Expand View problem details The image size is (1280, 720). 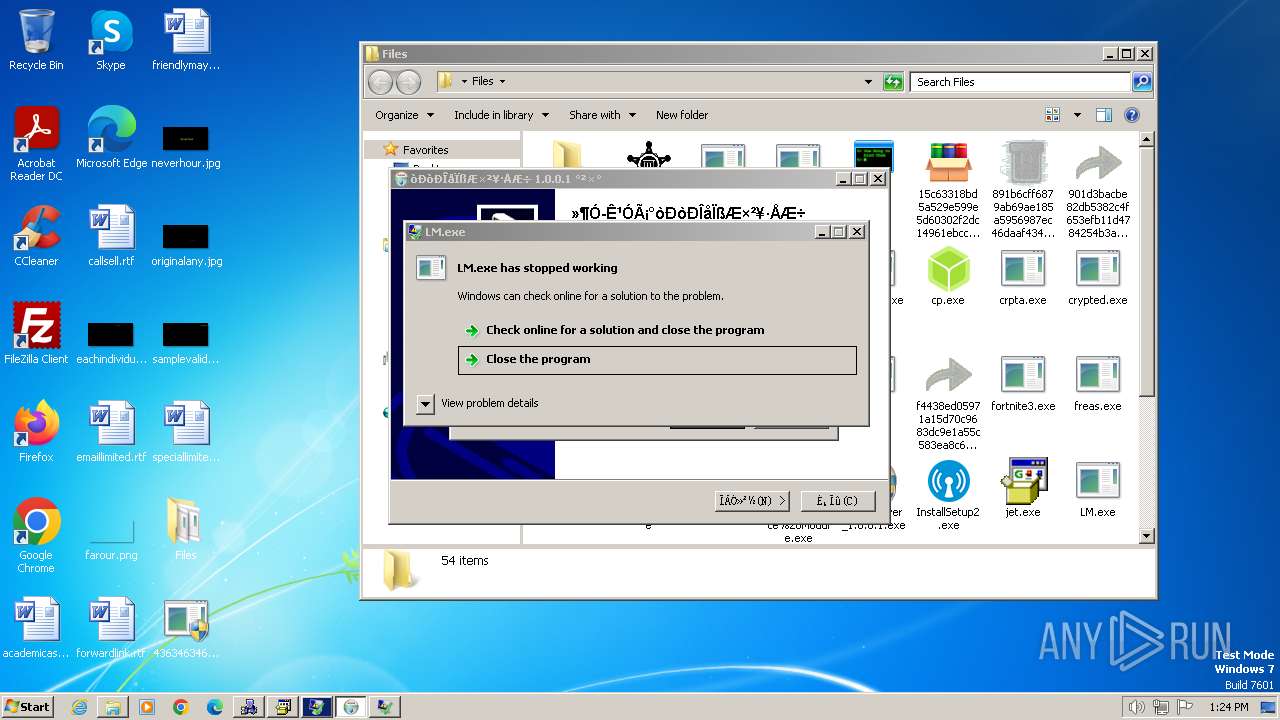[479, 403]
